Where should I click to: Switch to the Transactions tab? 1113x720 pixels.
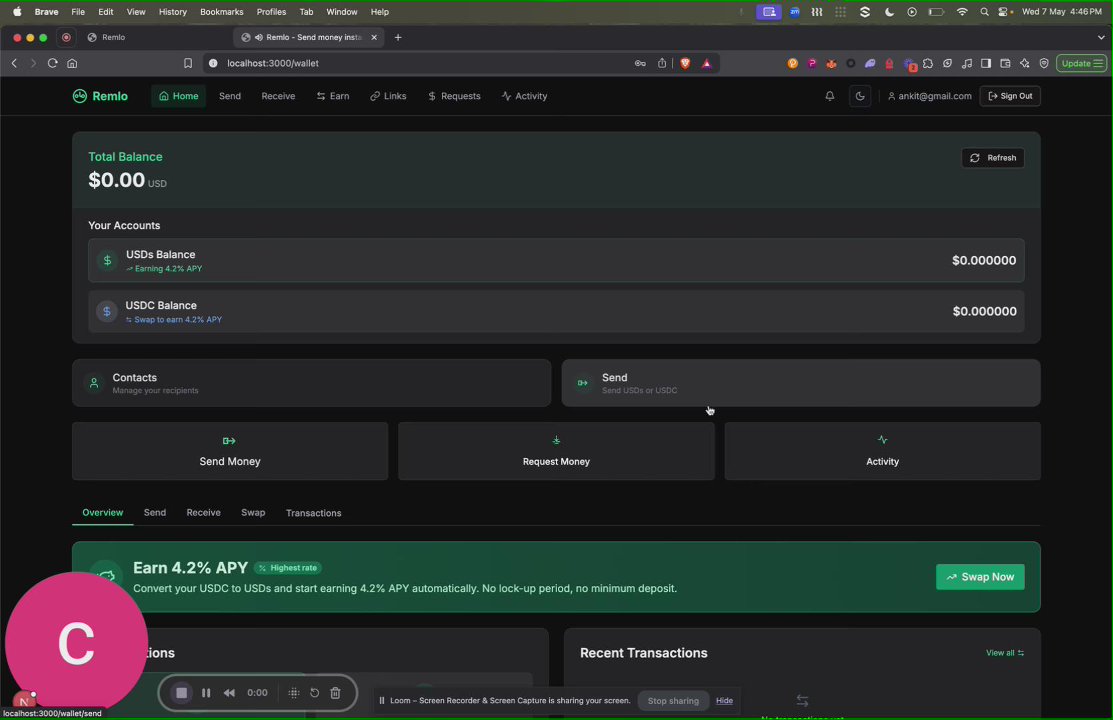314,513
